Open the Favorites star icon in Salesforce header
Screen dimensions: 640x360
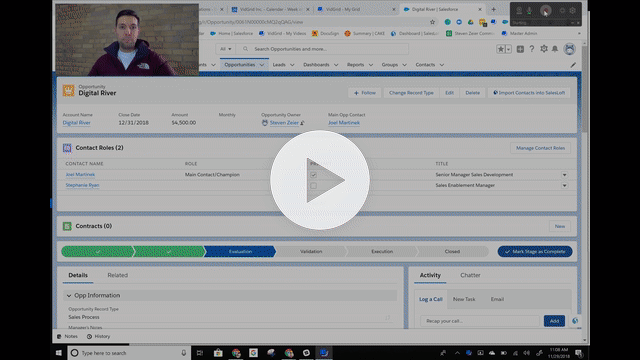pos(501,49)
